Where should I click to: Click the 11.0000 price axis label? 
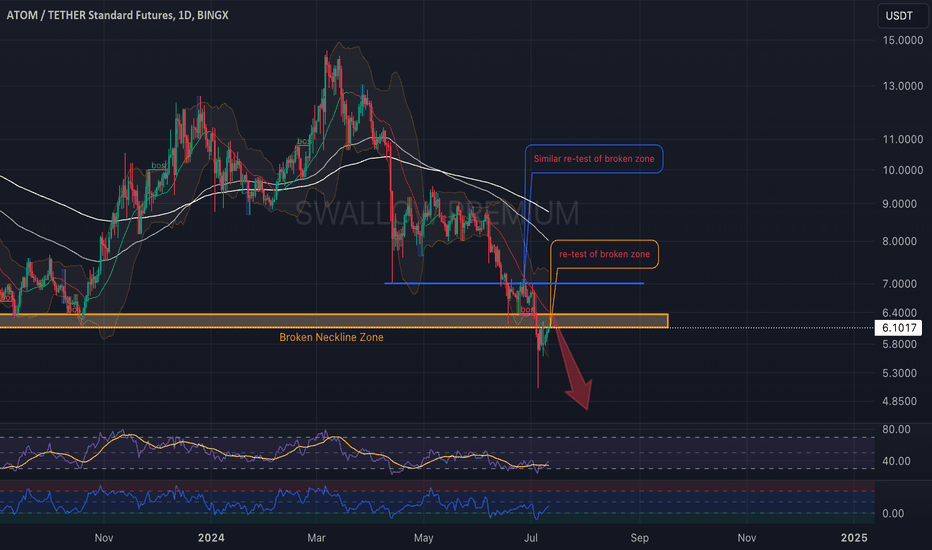[903, 139]
